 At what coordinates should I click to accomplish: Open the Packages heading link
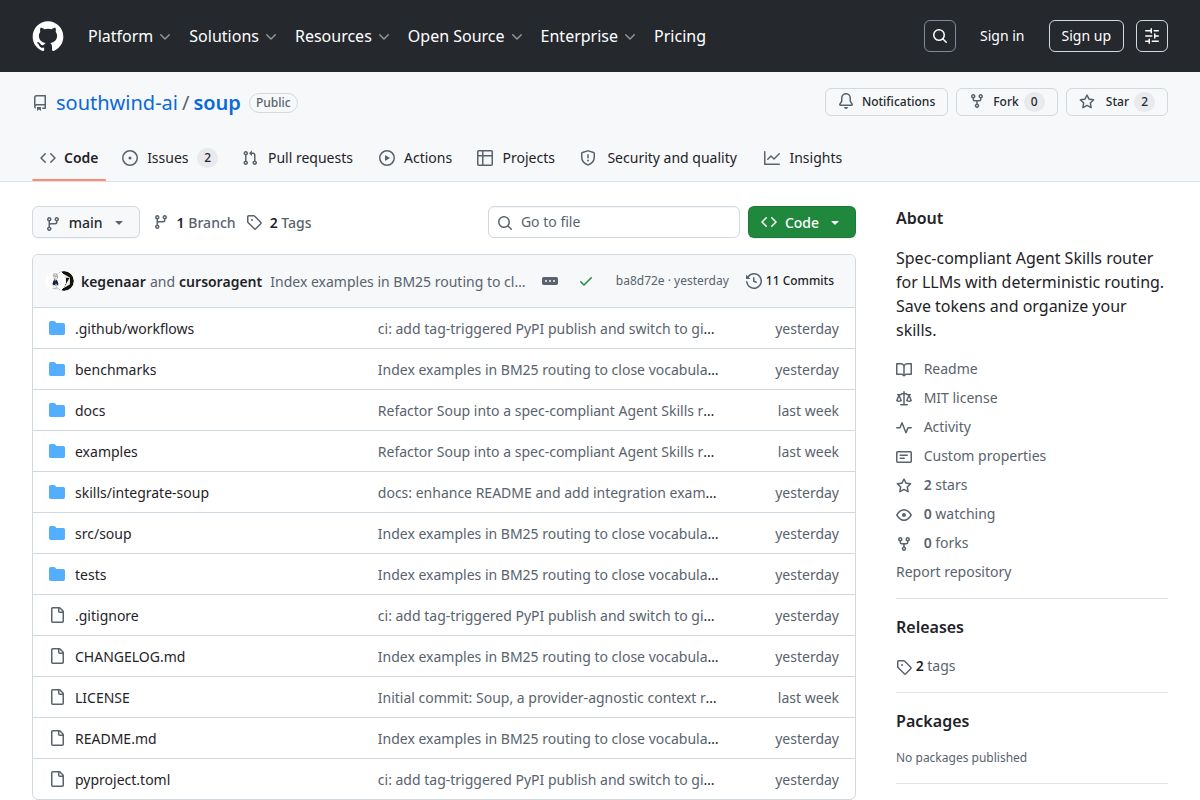tap(933, 721)
